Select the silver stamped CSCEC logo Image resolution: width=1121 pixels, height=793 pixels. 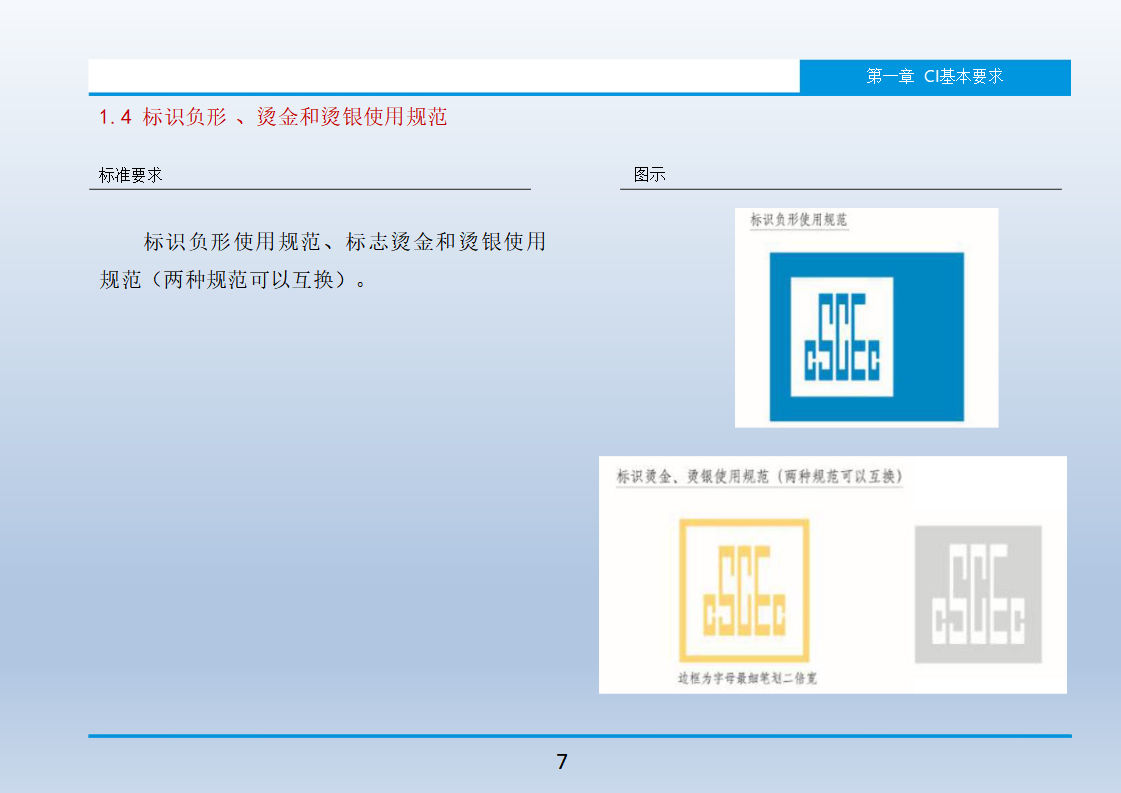(x=978, y=594)
